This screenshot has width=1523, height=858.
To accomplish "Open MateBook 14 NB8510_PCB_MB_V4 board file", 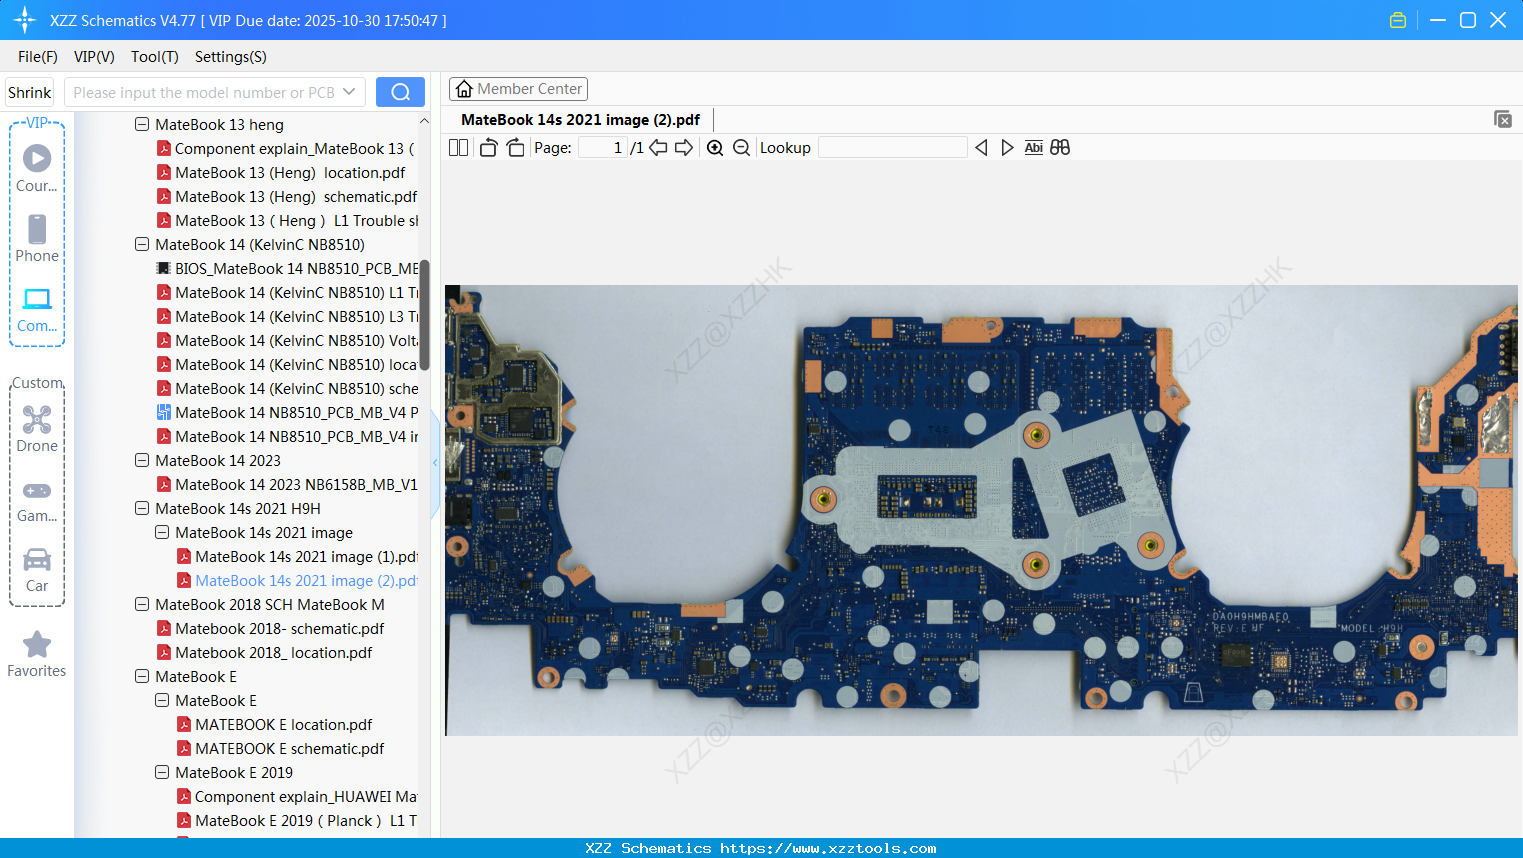I will [287, 413].
